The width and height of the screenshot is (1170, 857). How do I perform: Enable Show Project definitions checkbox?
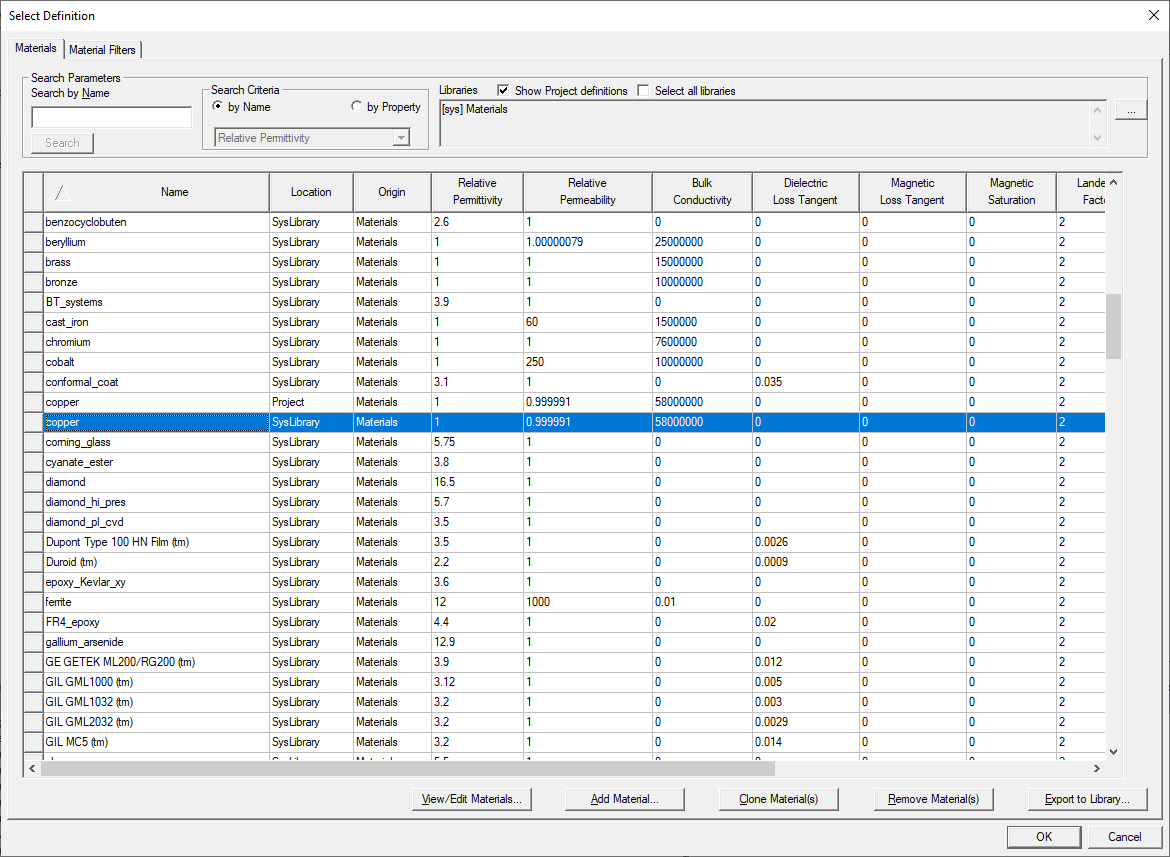tap(503, 90)
